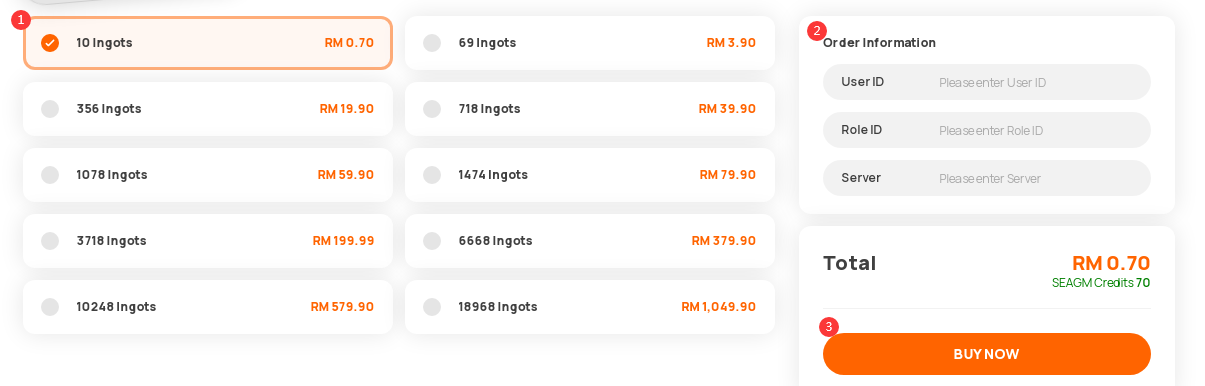Screen dimensions: 1205x386
Task: Select the 3718 Ingots option
Action: pyautogui.click(x=208, y=241)
